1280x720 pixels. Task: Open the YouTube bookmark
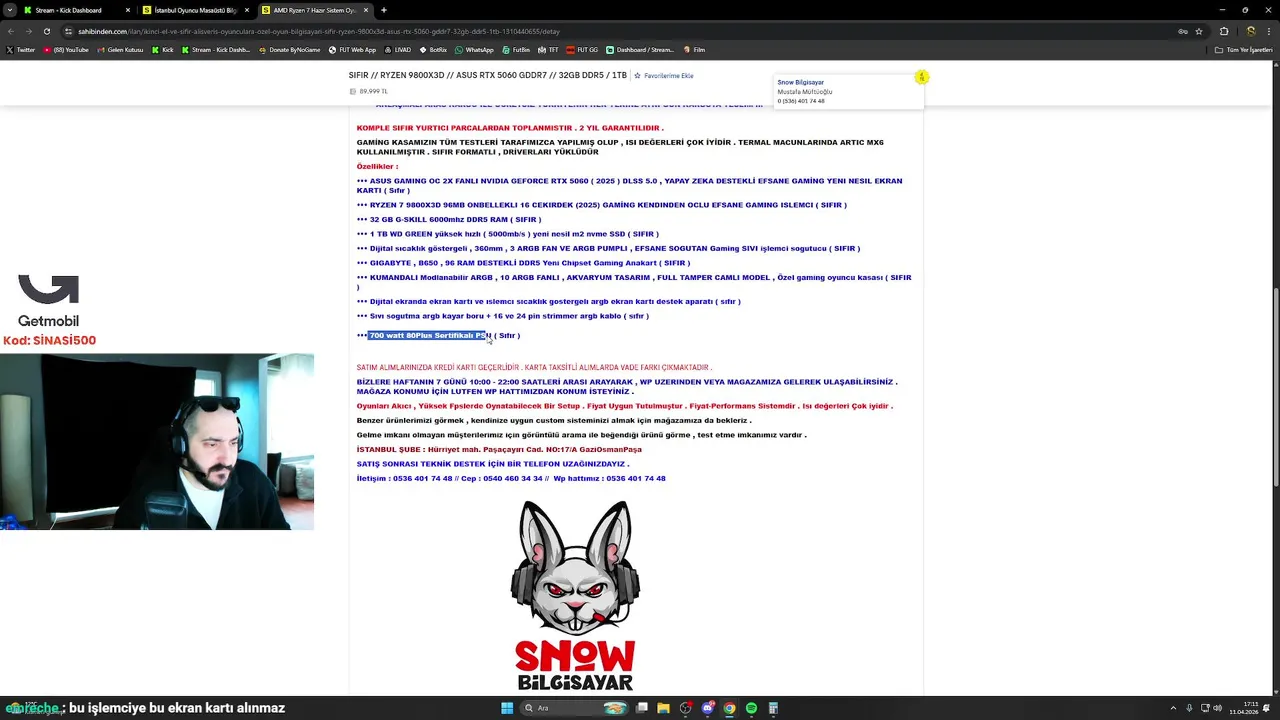[x=66, y=49]
